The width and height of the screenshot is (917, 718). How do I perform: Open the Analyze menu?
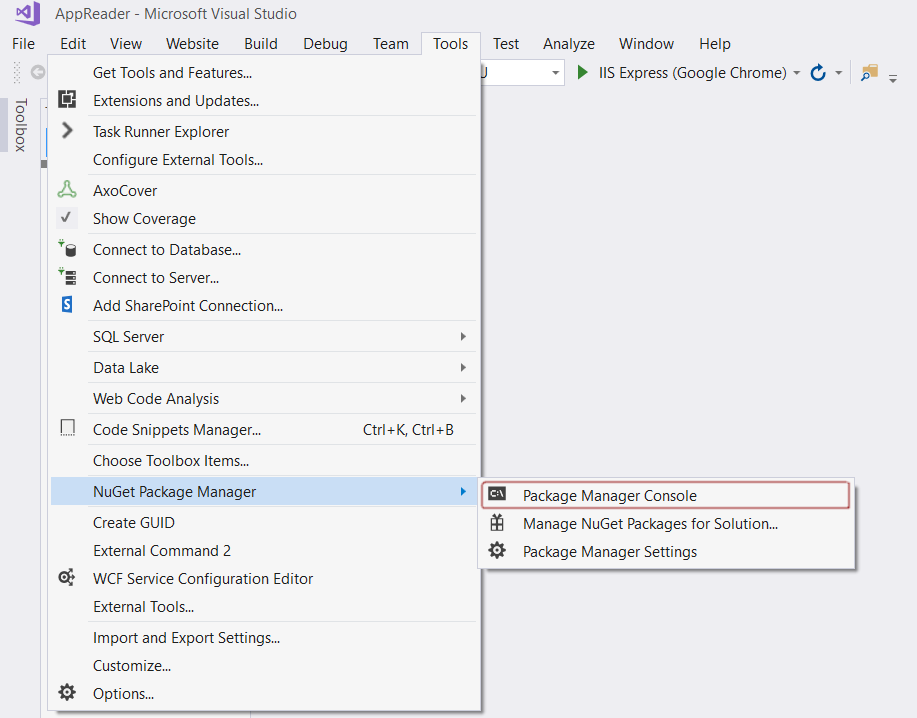click(568, 43)
